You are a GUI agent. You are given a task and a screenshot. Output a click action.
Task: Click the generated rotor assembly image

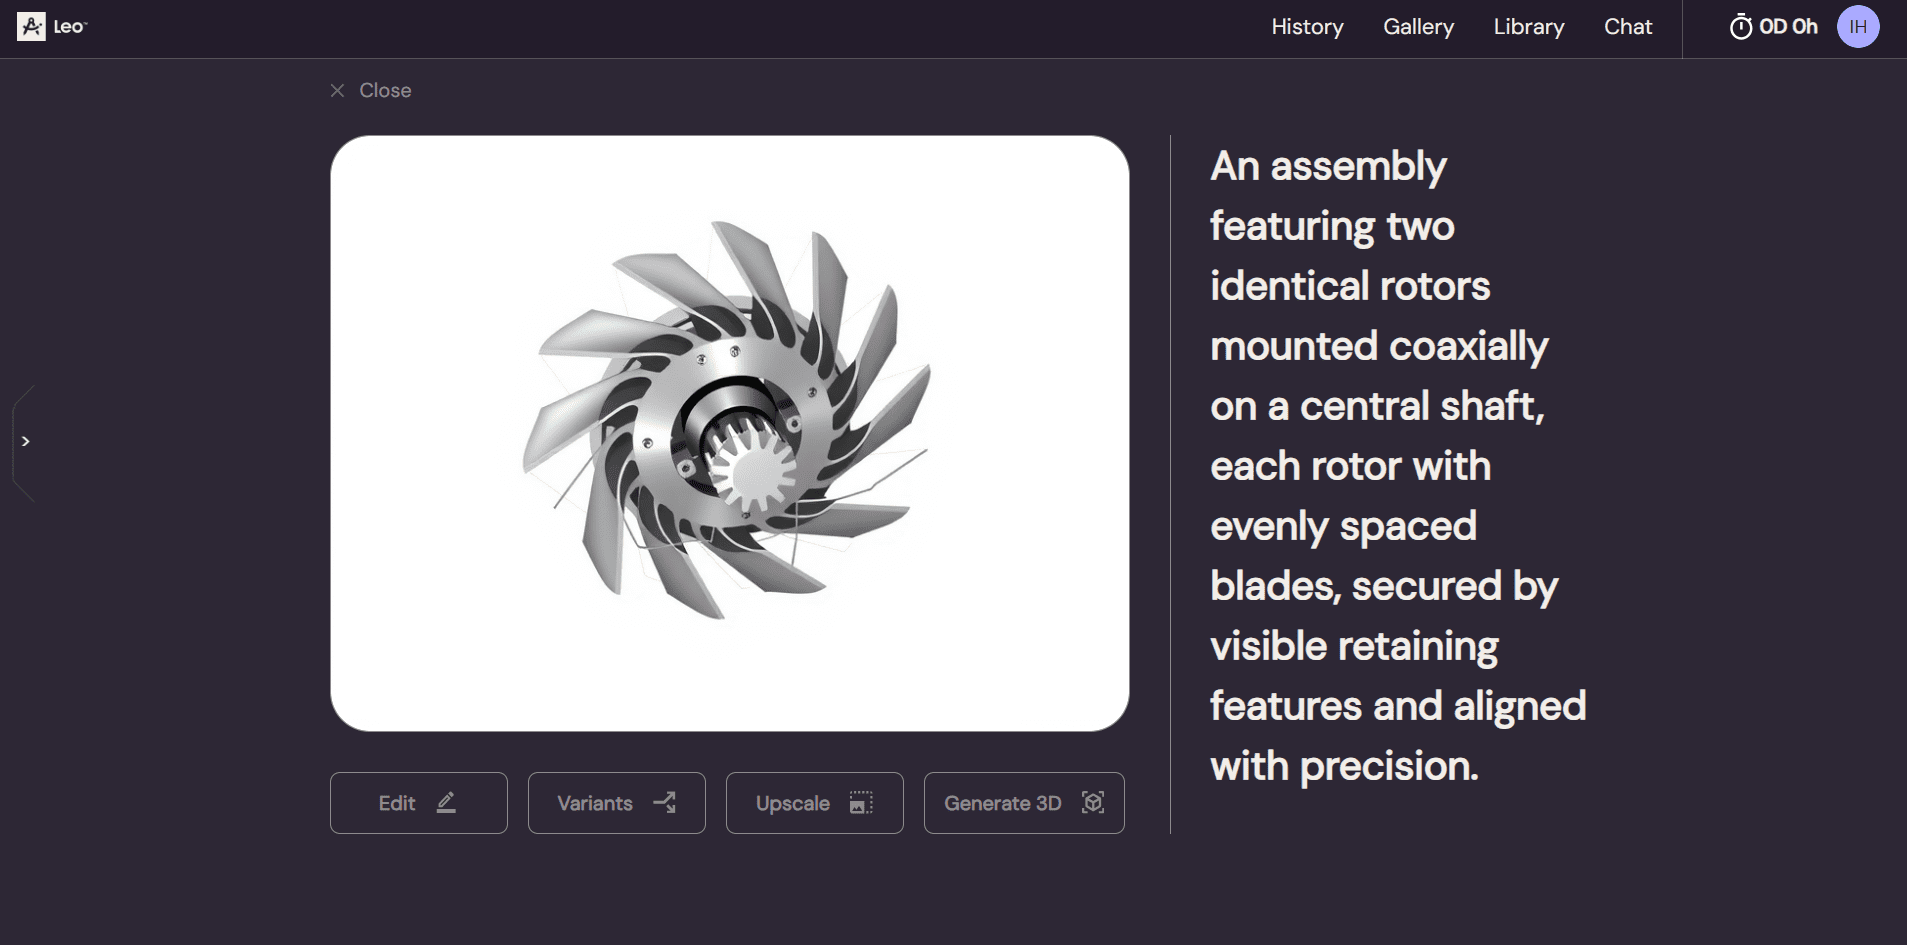click(729, 433)
